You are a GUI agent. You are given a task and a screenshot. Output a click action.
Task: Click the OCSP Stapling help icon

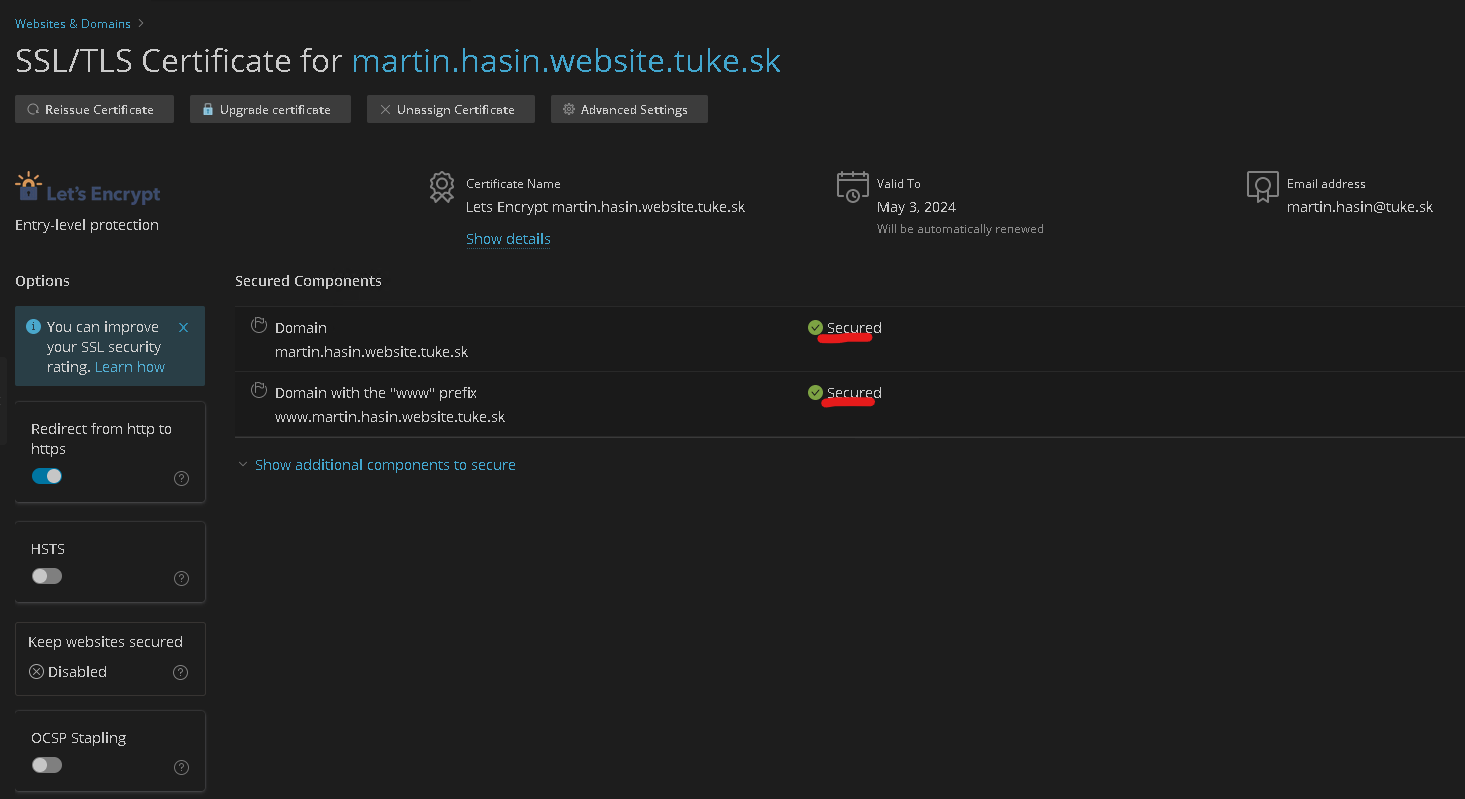point(181,767)
